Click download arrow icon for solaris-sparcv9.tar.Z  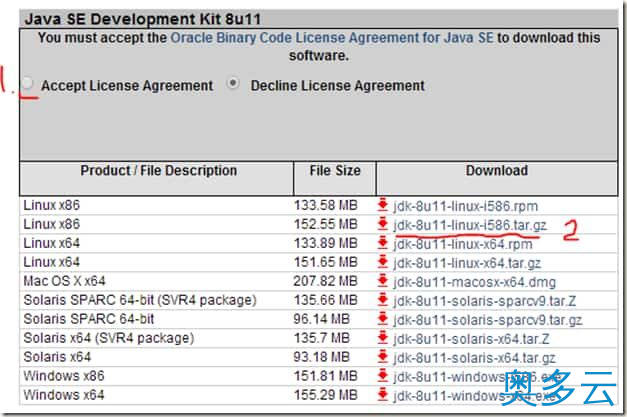[383, 300]
